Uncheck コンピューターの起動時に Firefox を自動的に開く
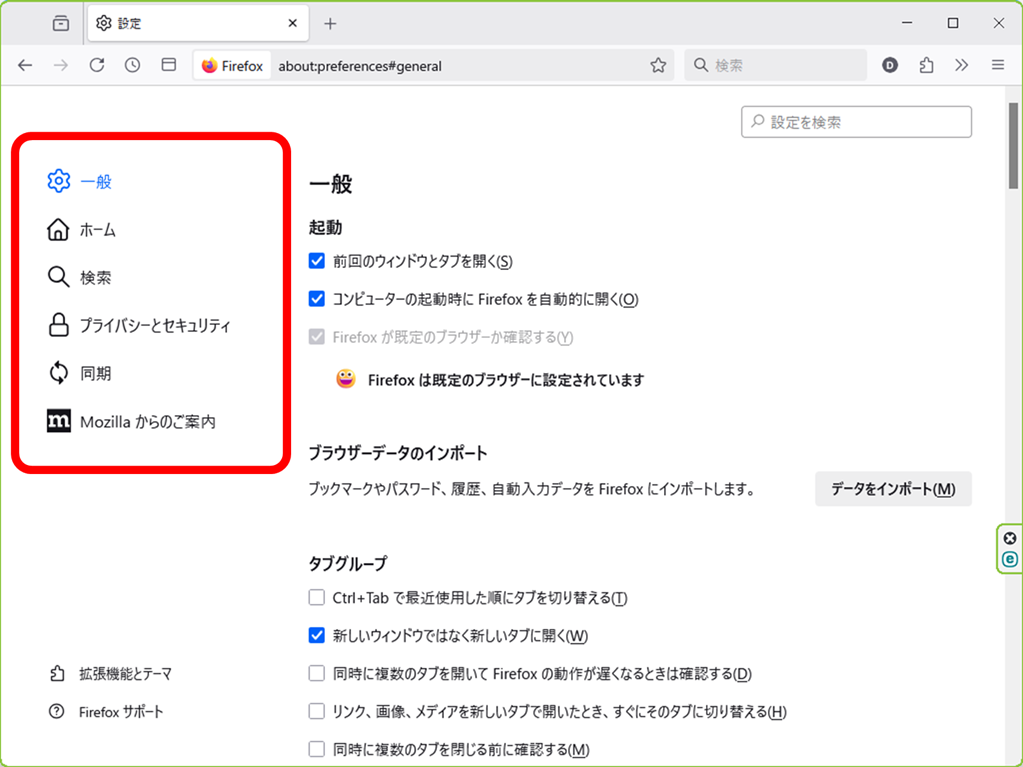 click(316, 299)
